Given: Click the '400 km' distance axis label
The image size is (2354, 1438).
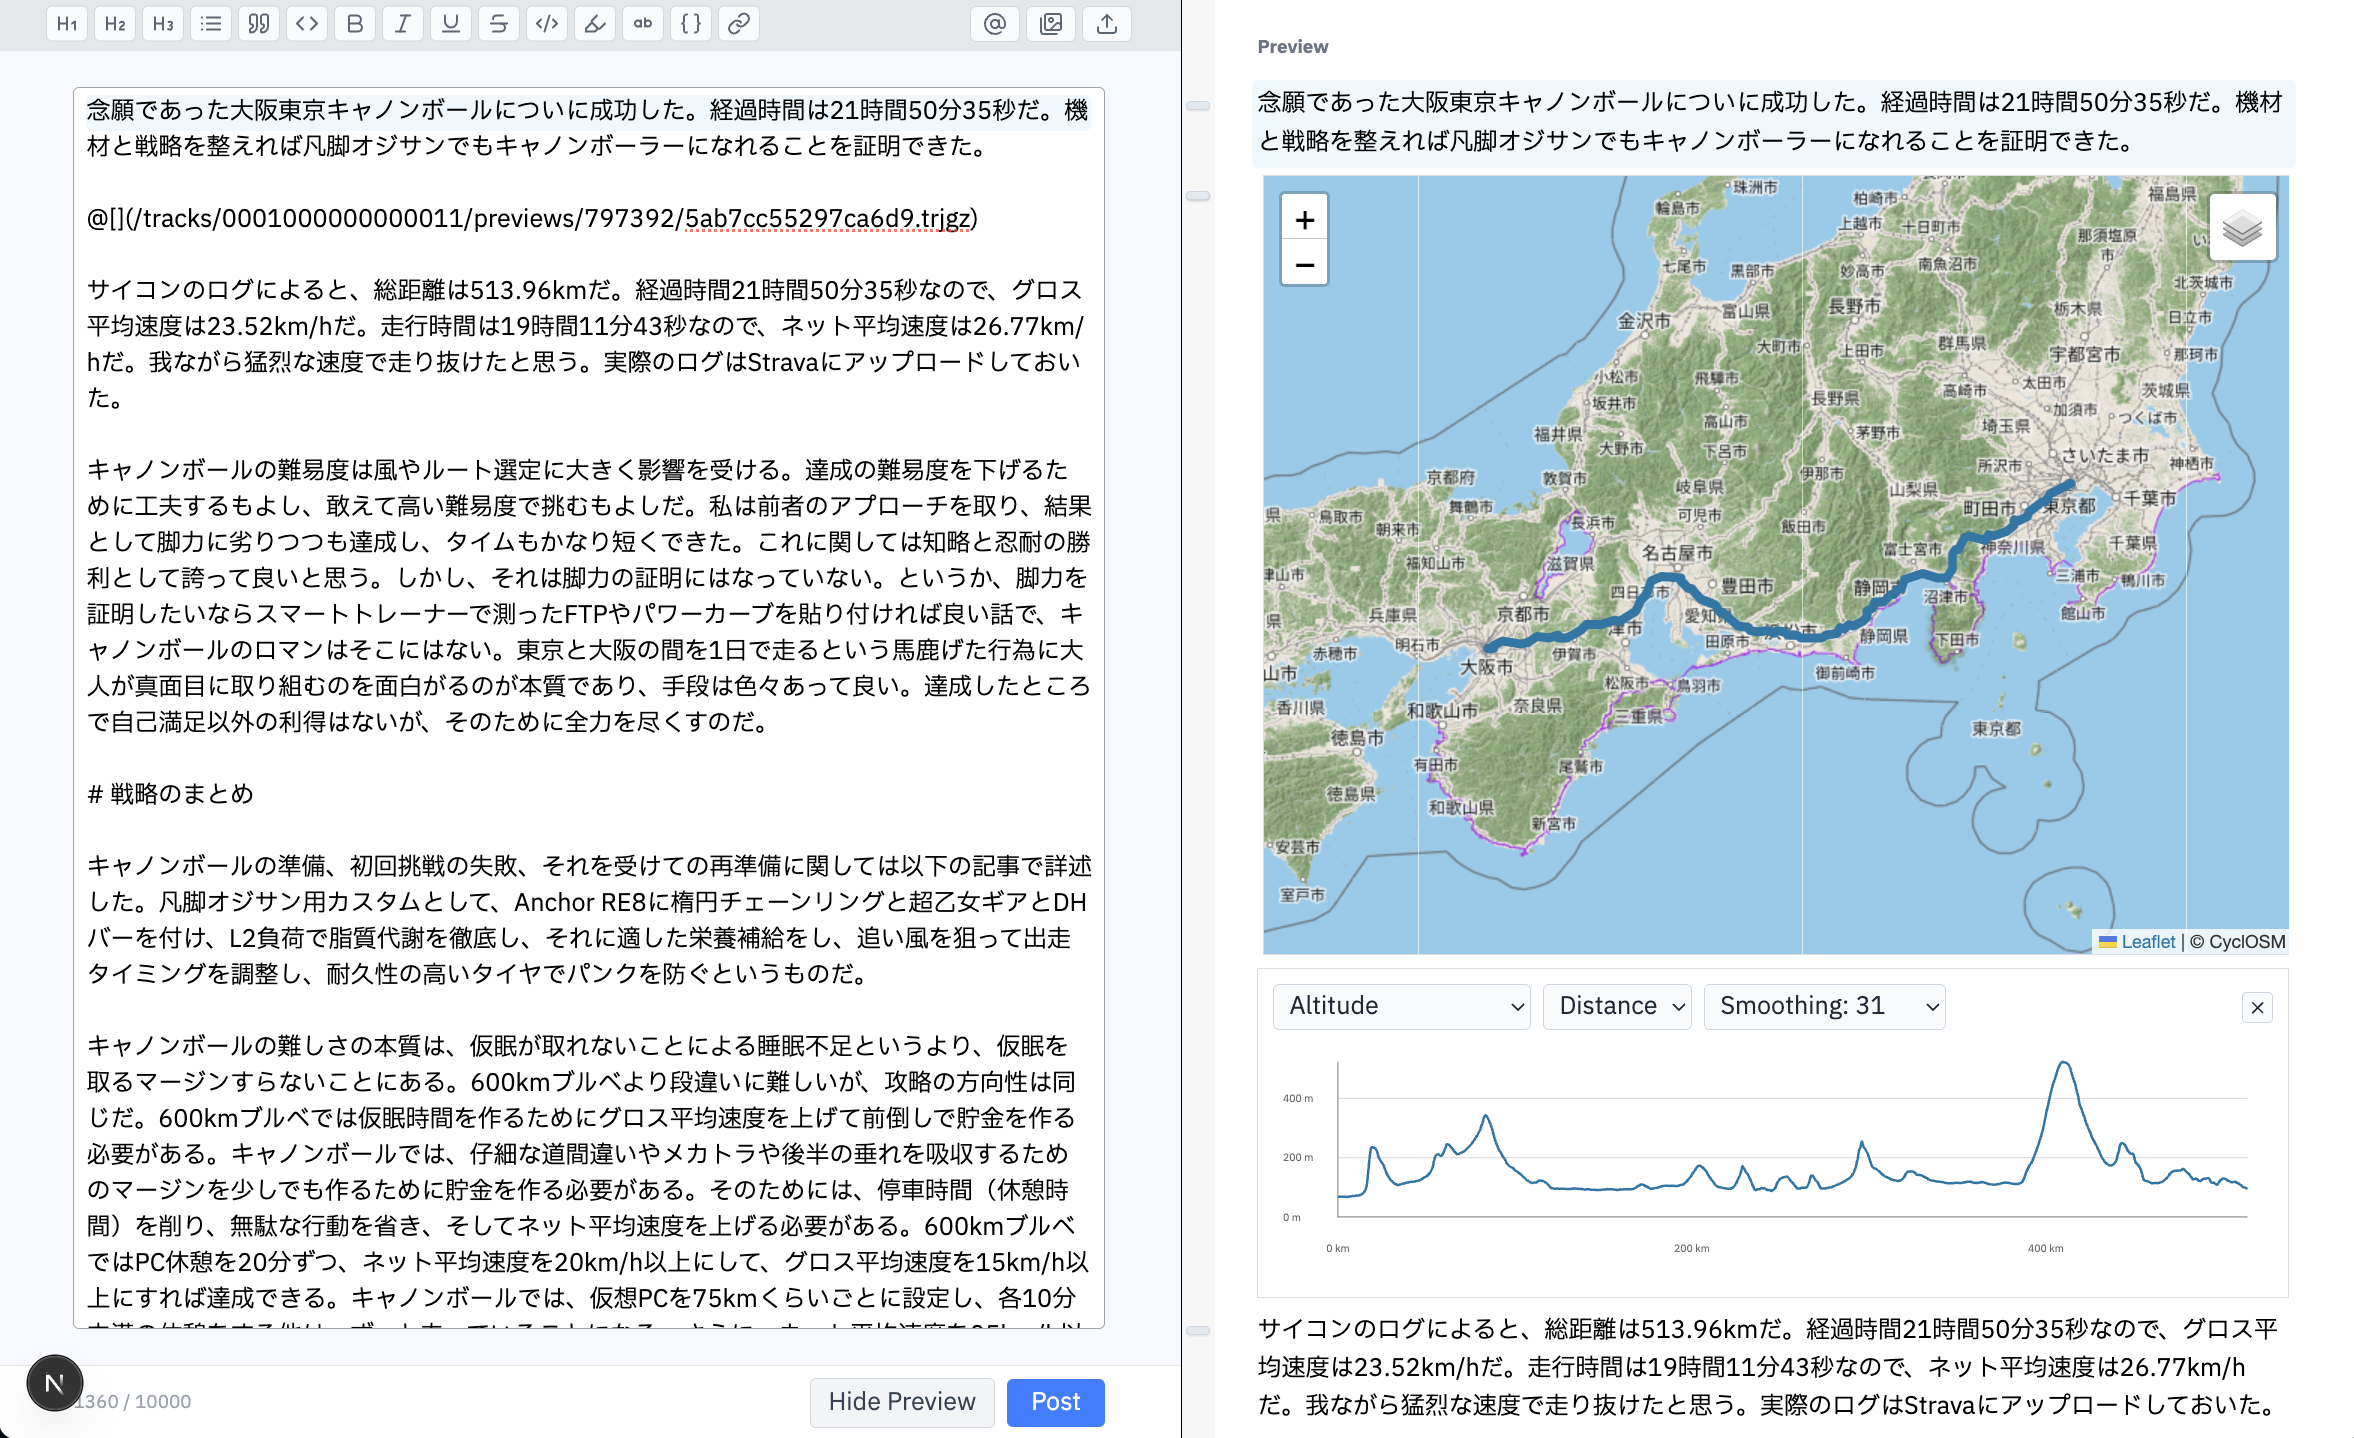Looking at the screenshot, I should coord(2046,1248).
